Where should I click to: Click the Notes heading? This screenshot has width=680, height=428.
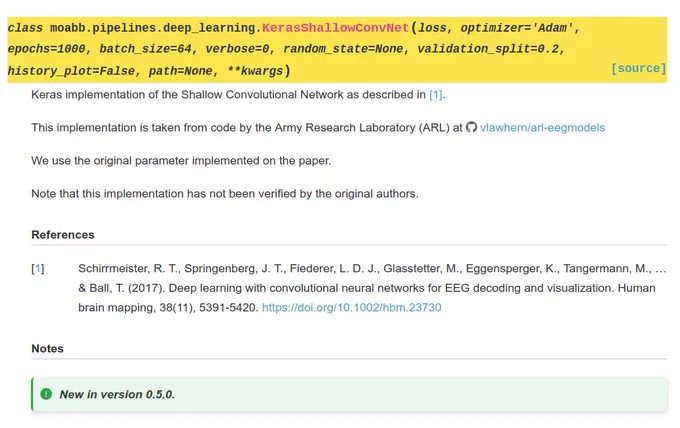47,349
